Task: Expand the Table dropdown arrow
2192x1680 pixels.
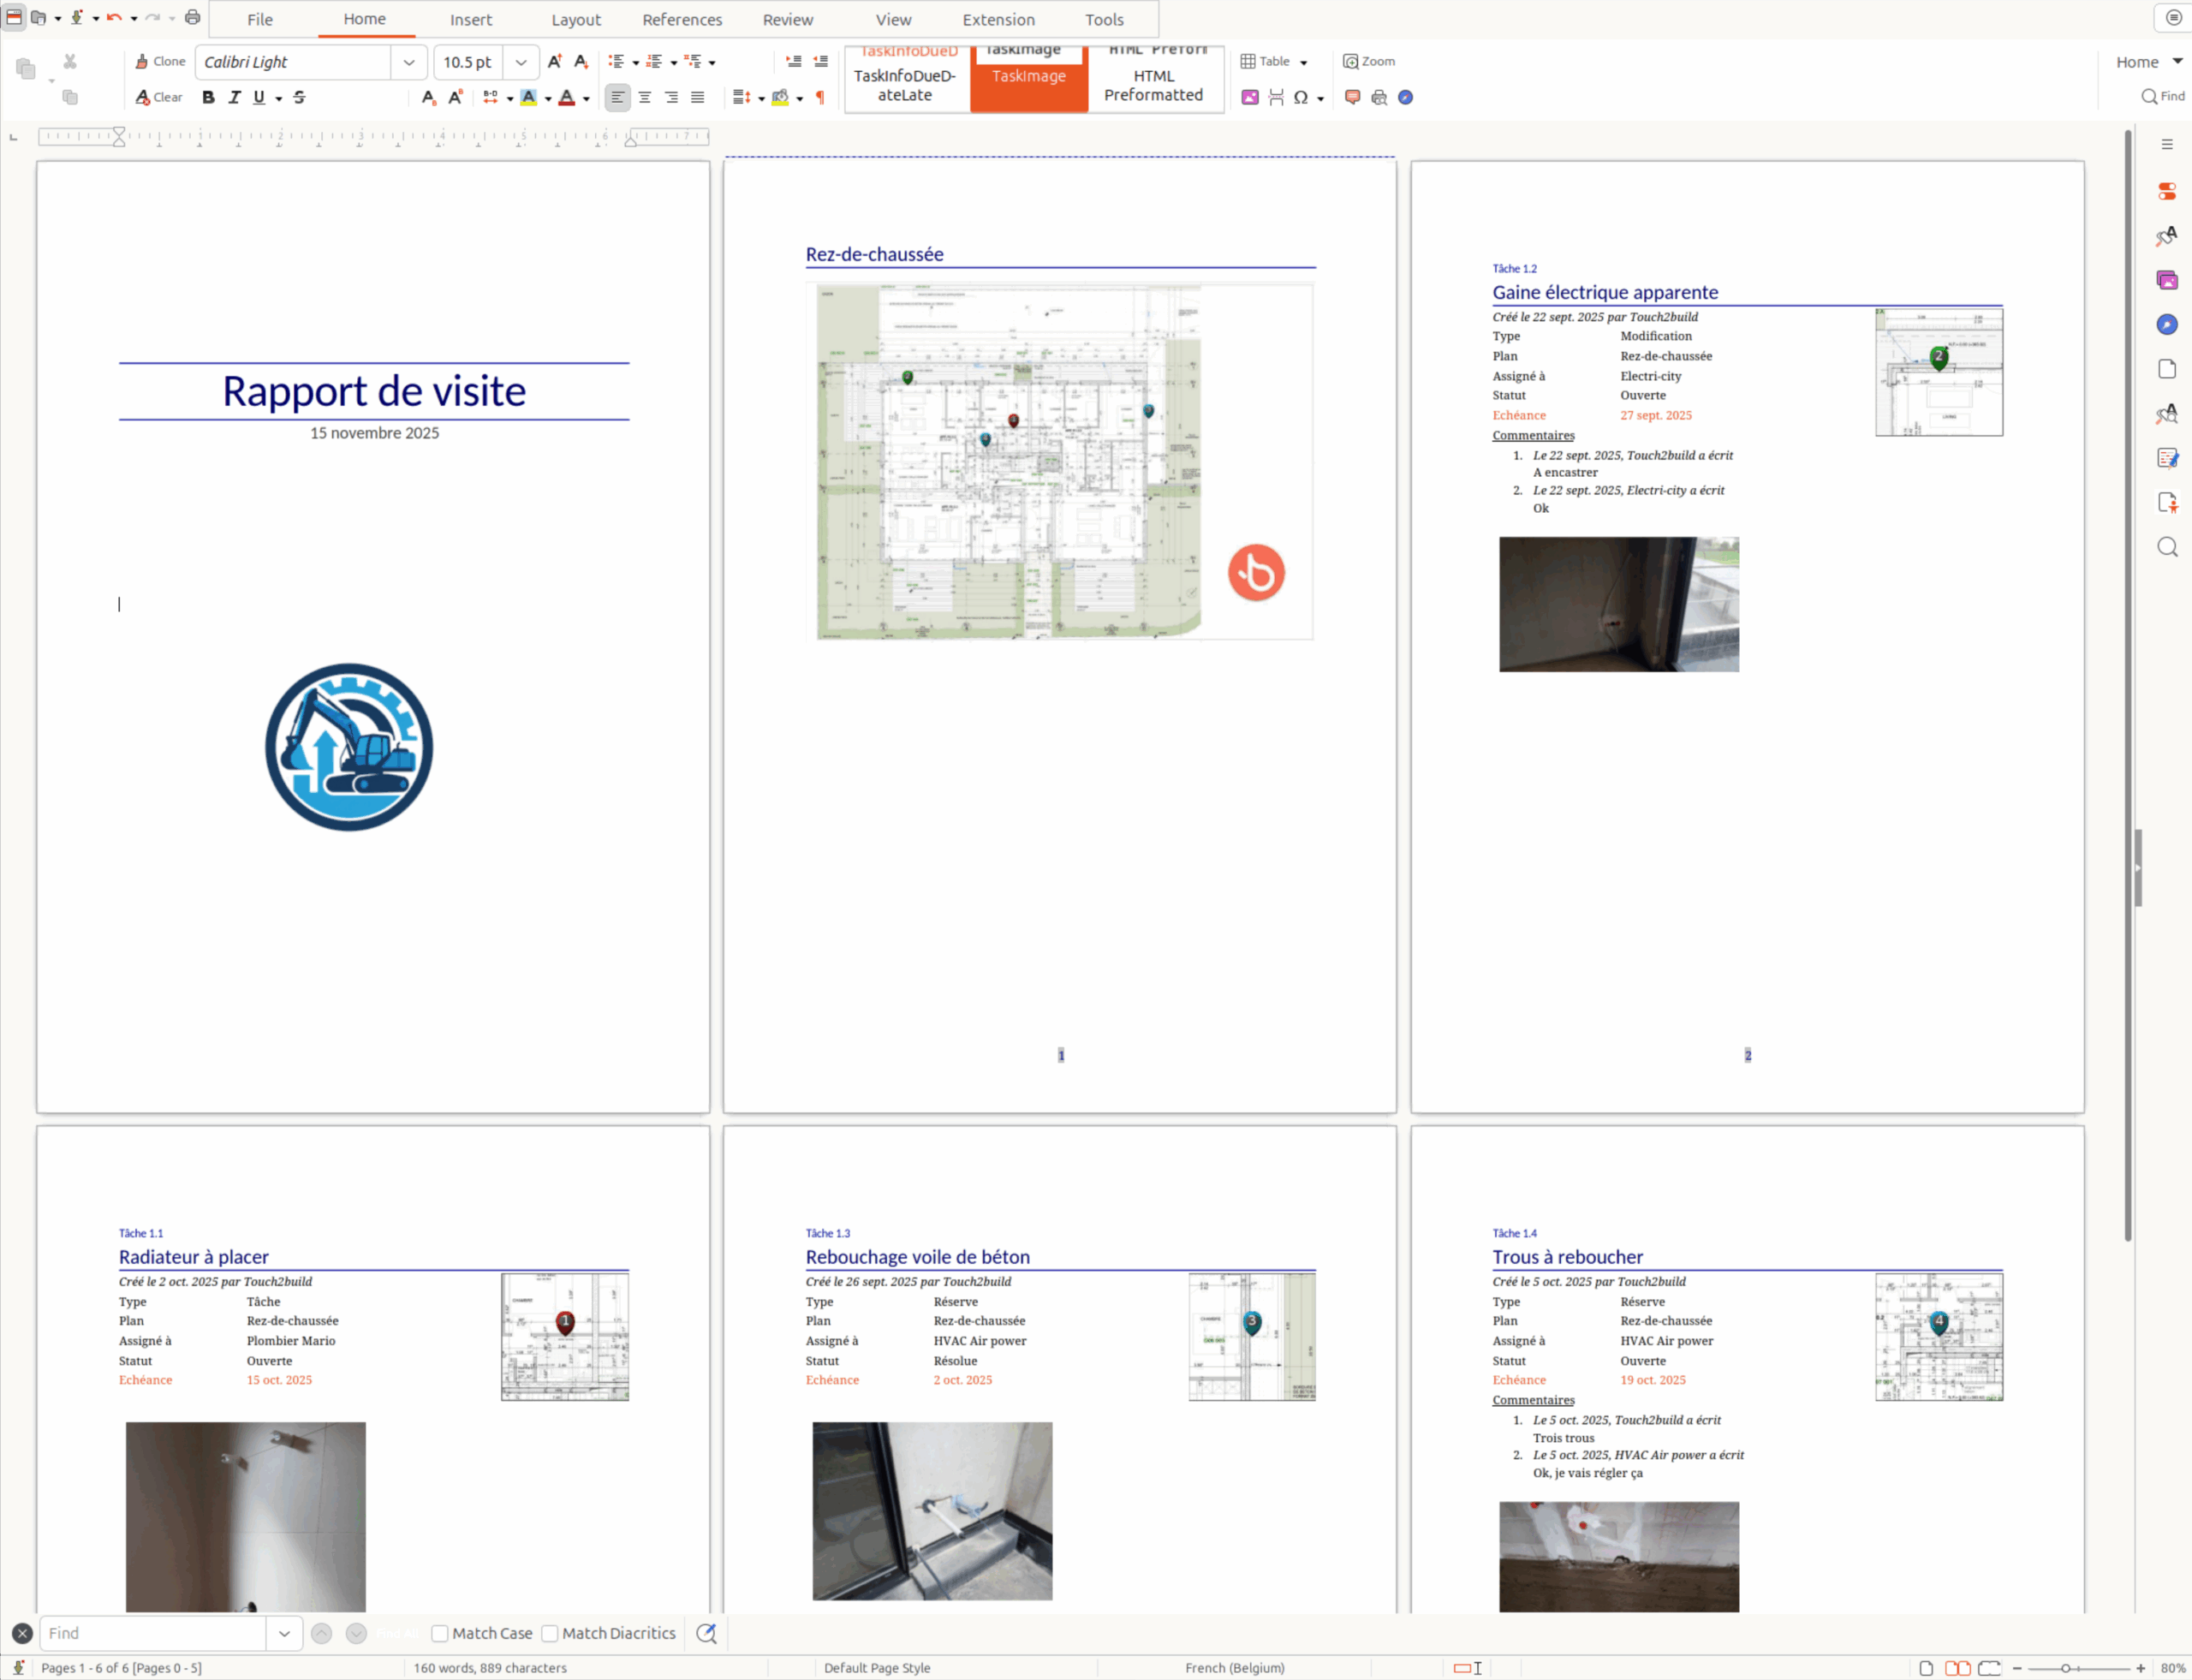Action: 1303,62
